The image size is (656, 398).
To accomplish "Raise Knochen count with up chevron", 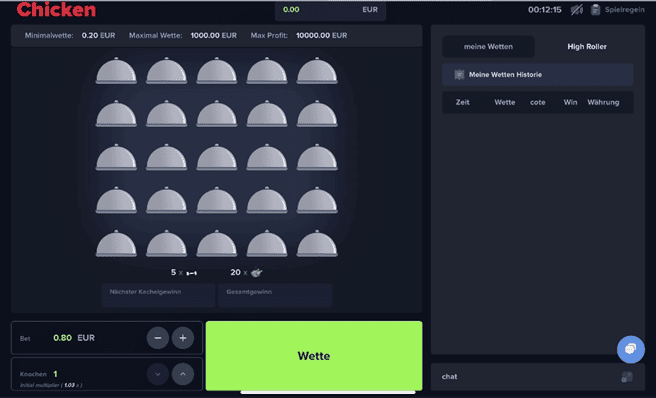I will (x=183, y=374).
